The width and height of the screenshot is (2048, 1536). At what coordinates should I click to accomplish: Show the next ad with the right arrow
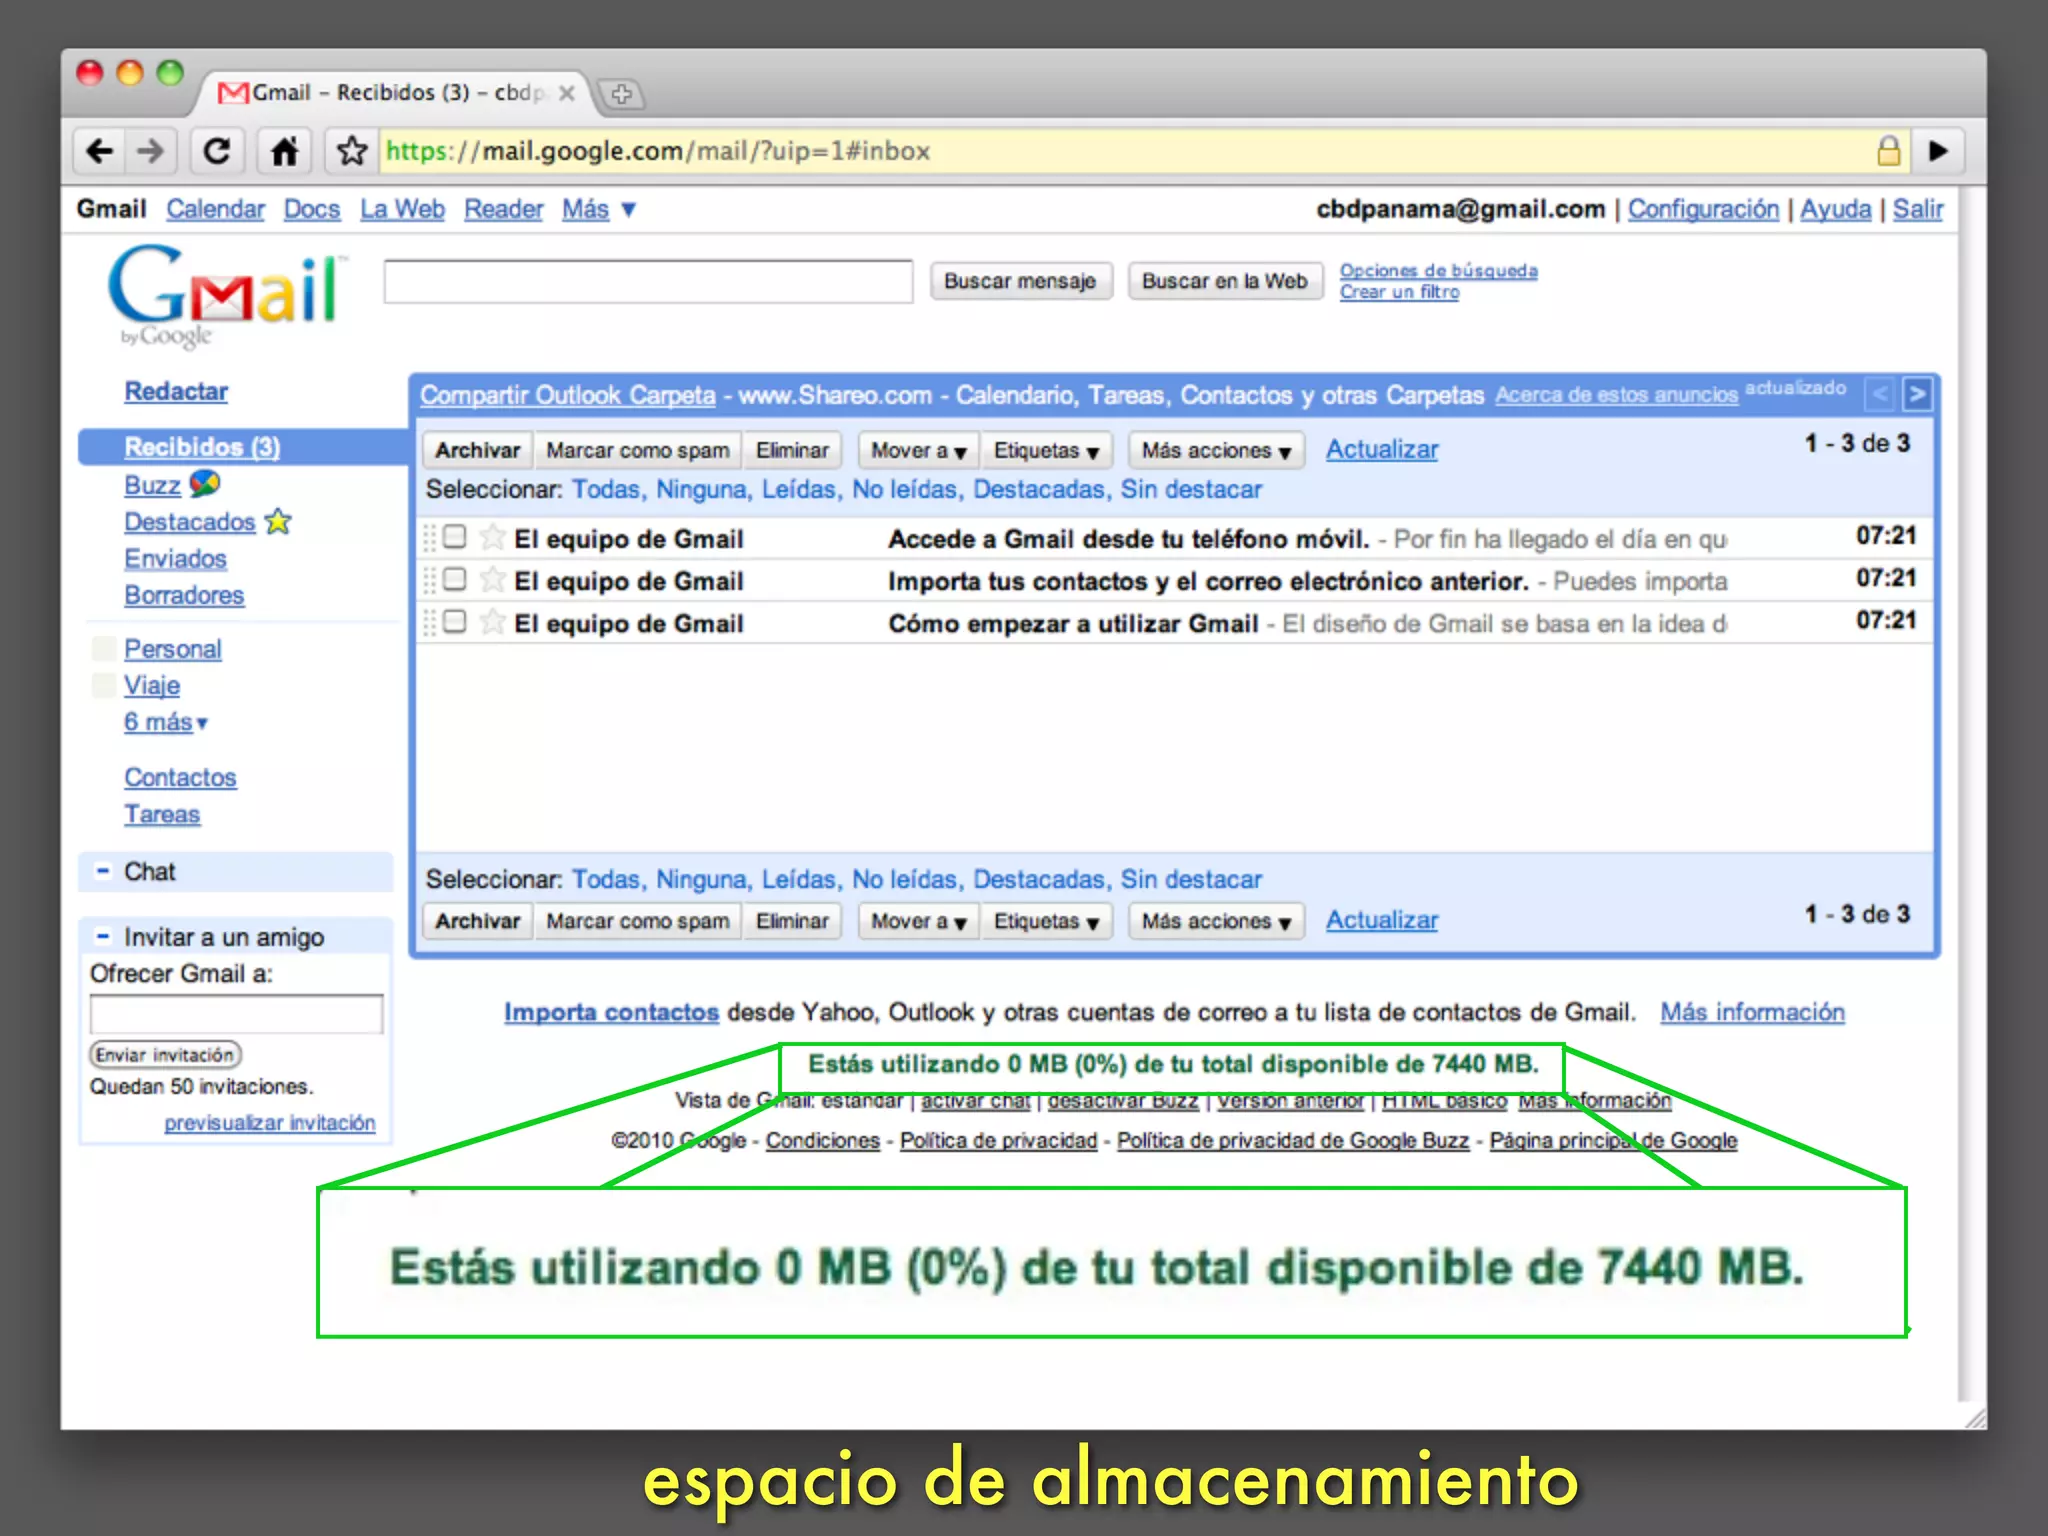click(1916, 394)
